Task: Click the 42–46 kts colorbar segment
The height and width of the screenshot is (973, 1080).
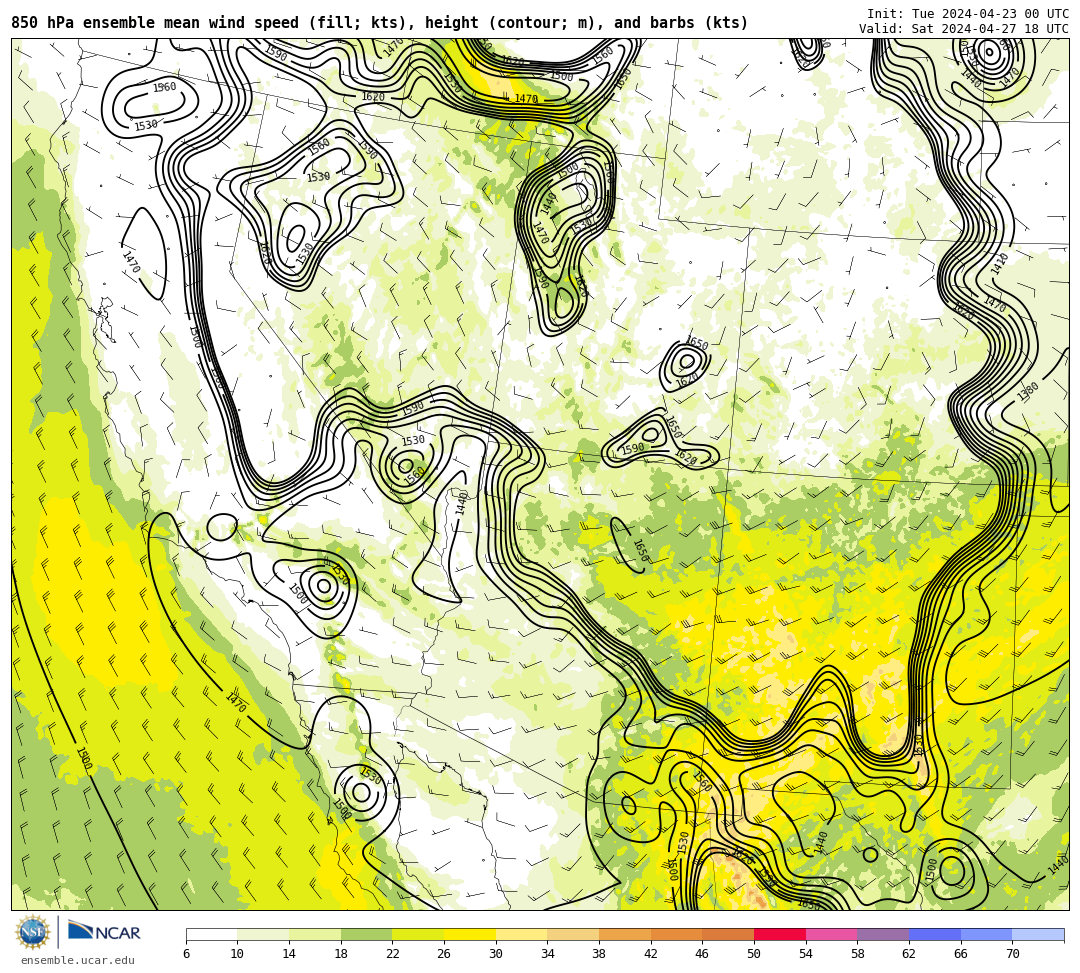Action: [x=676, y=934]
